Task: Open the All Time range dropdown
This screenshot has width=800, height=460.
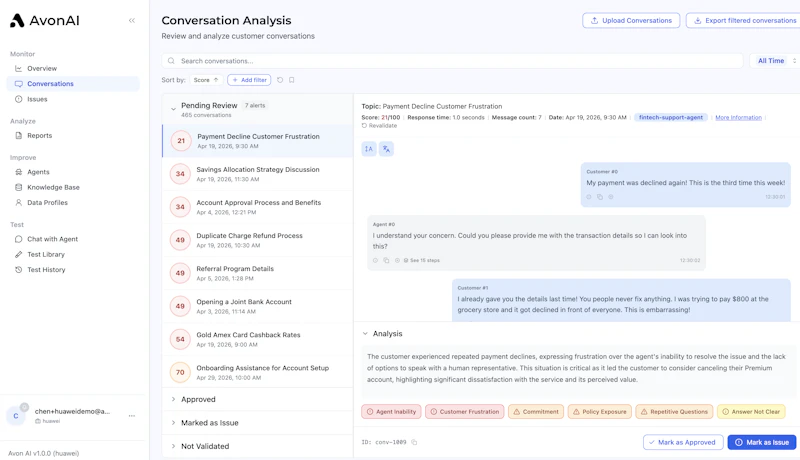Action: pyautogui.click(x=774, y=61)
